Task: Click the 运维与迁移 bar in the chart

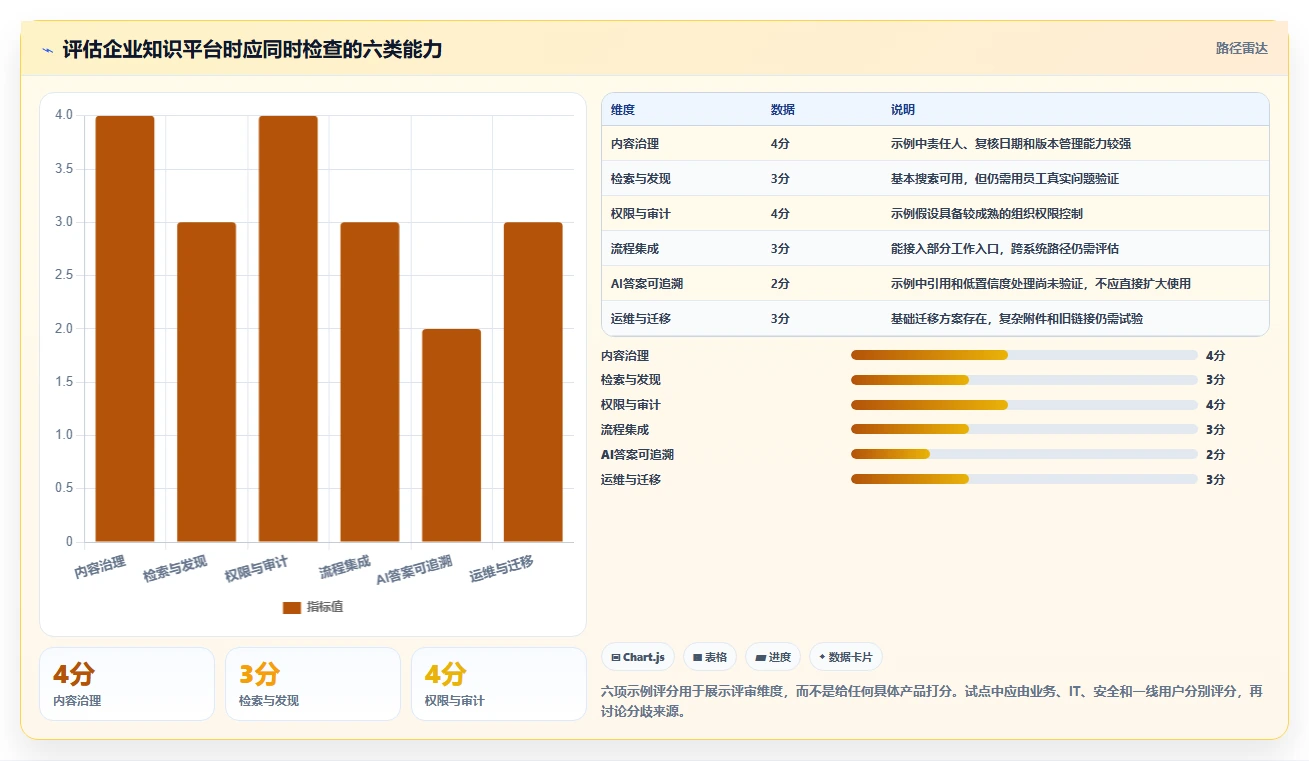Action: [x=533, y=382]
